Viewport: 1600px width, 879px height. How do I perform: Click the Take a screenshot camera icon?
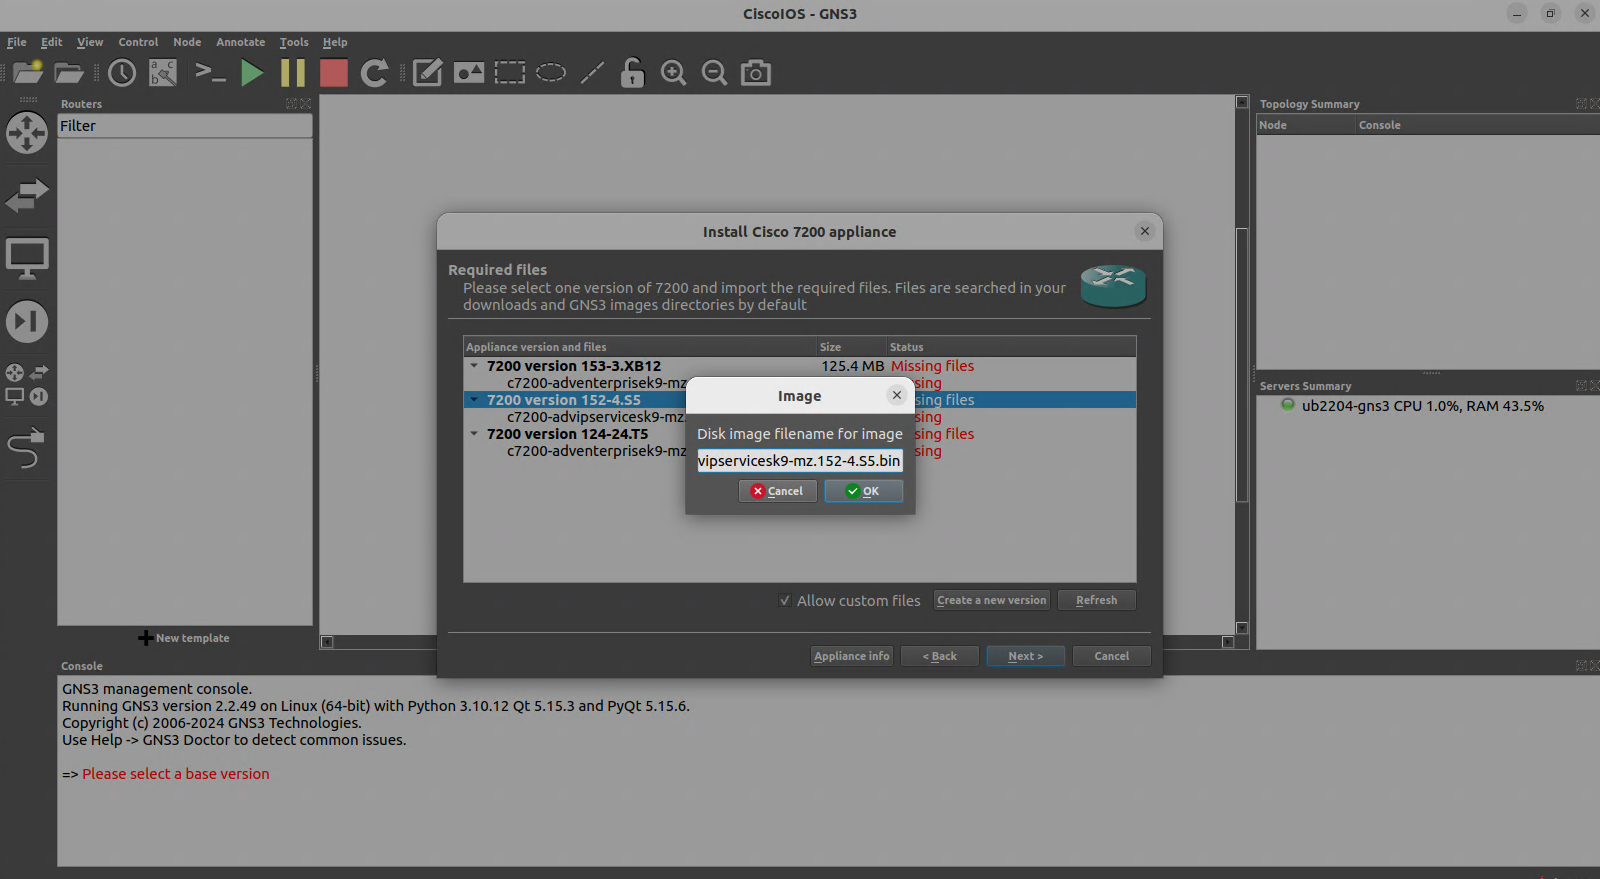click(755, 73)
